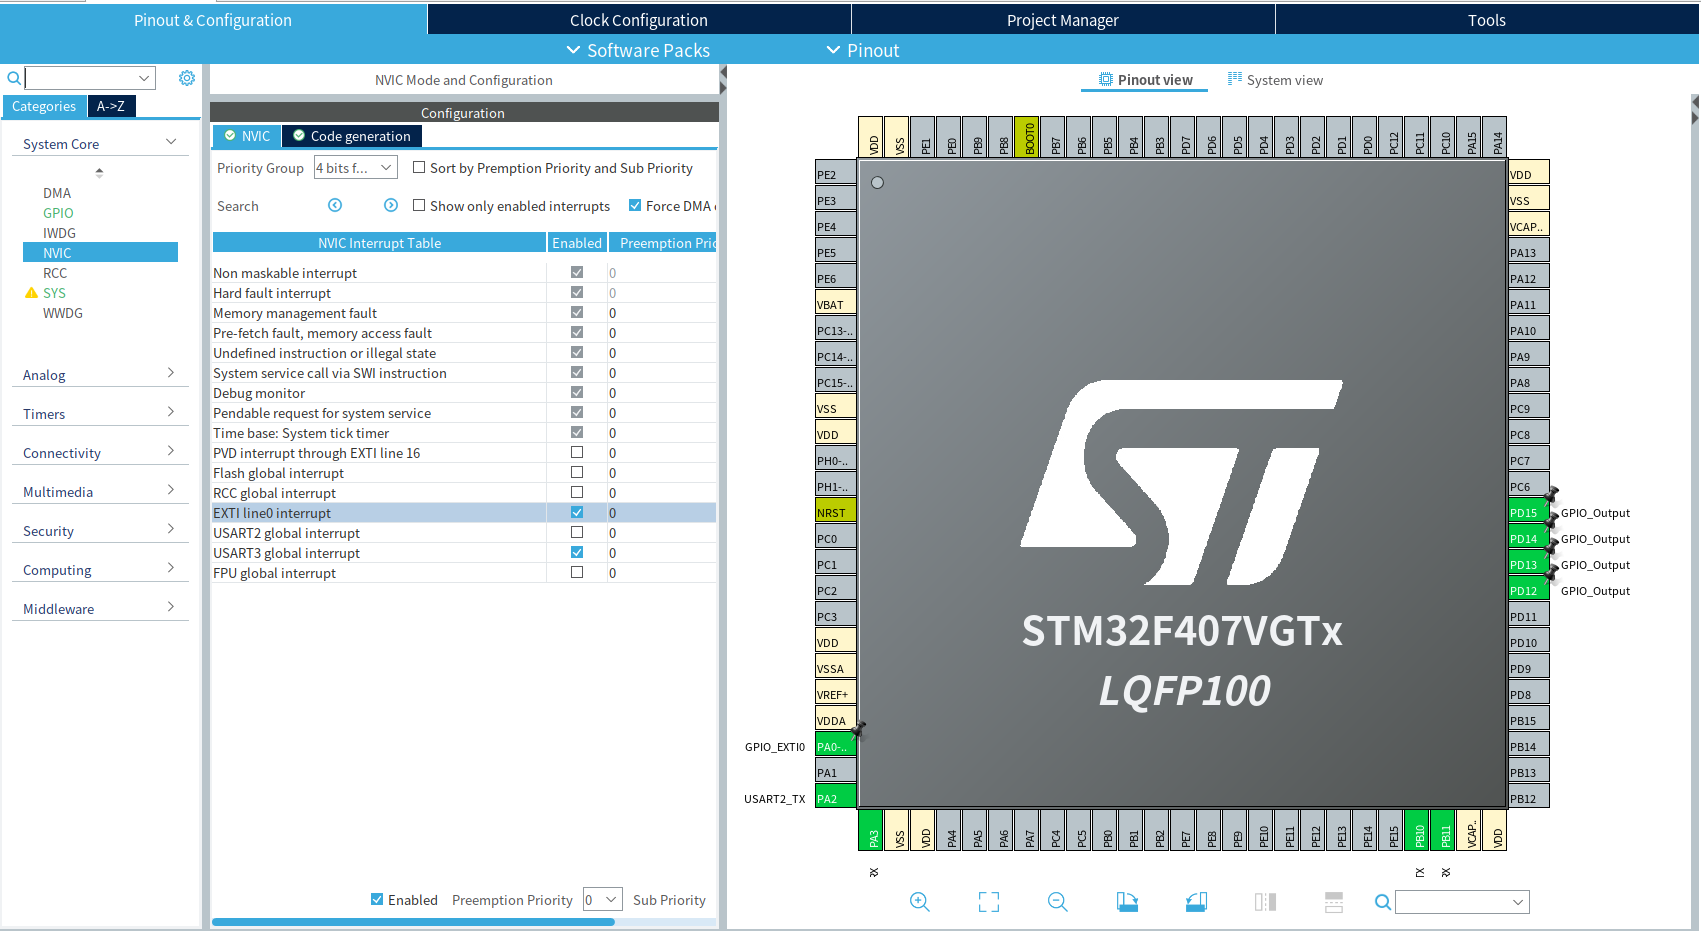Select the green PB10 pin
1701x933 pixels.
pyautogui.click(x=1417, y=831)
